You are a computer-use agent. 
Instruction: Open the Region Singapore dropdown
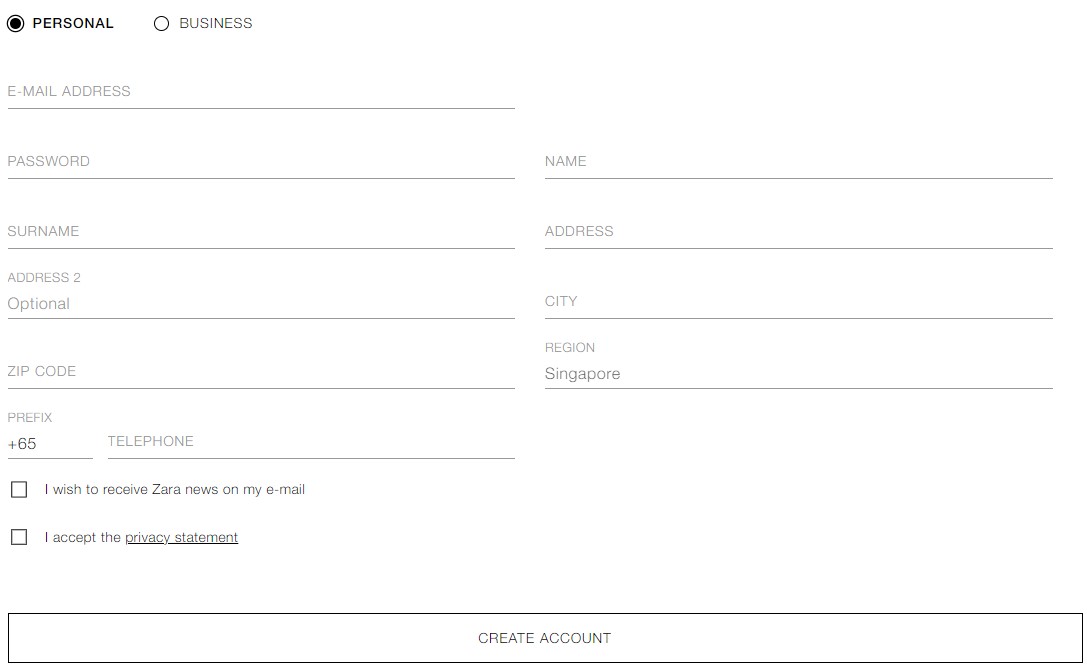pyautogui.click(x=798, y=373)
